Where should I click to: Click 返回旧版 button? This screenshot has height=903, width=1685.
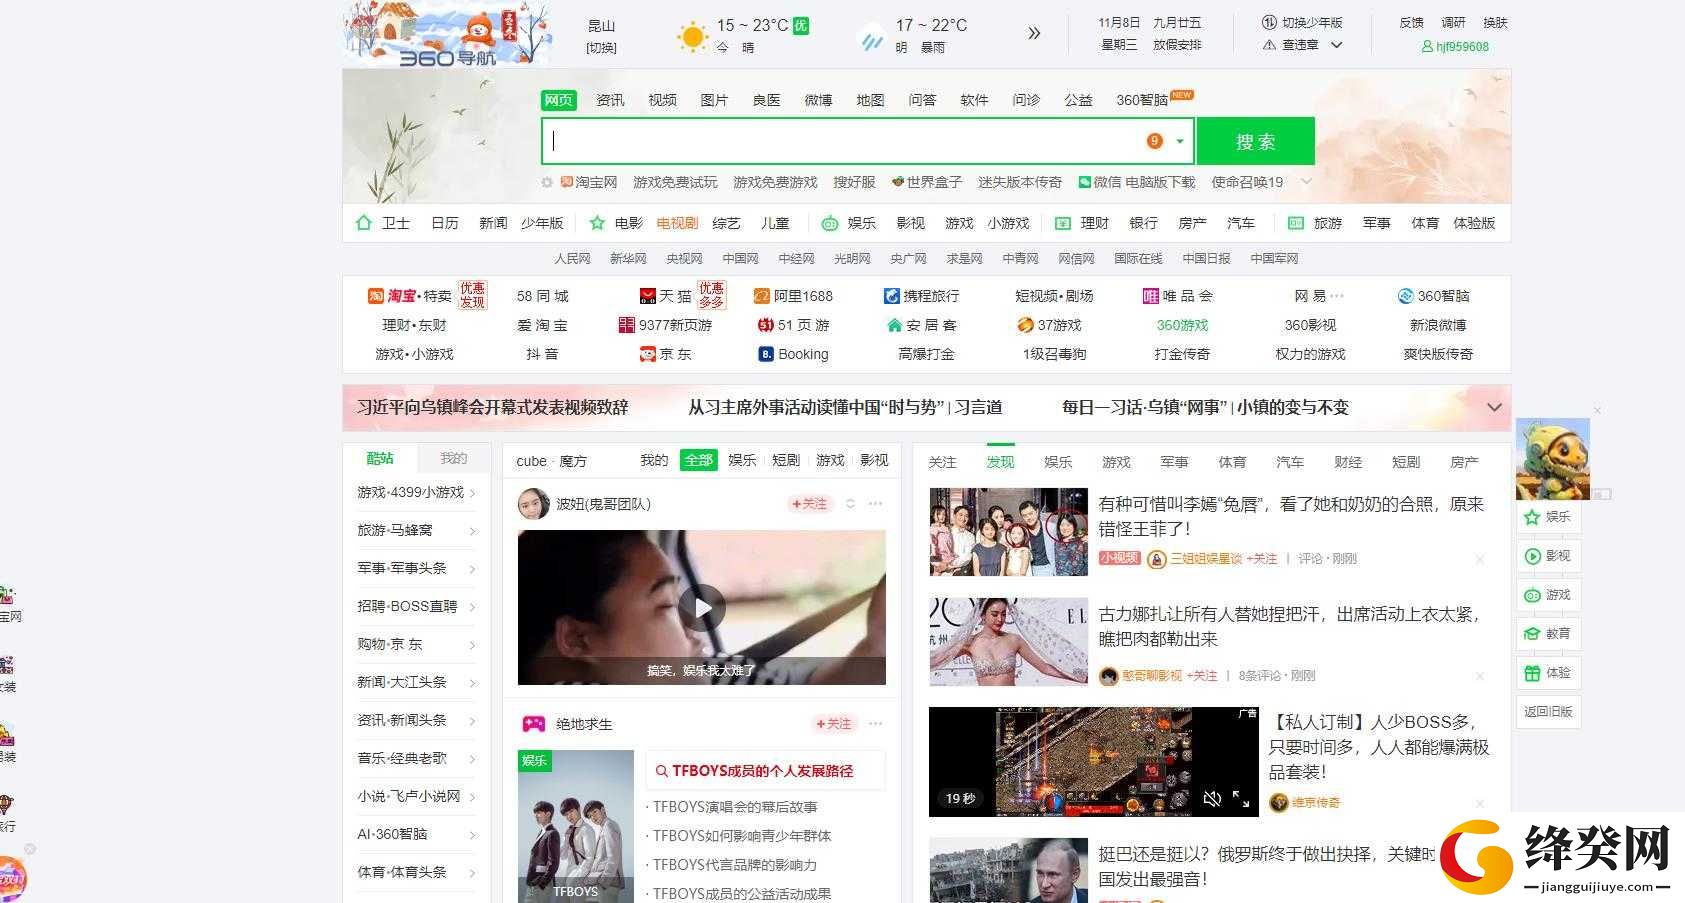pos(1548,712)
